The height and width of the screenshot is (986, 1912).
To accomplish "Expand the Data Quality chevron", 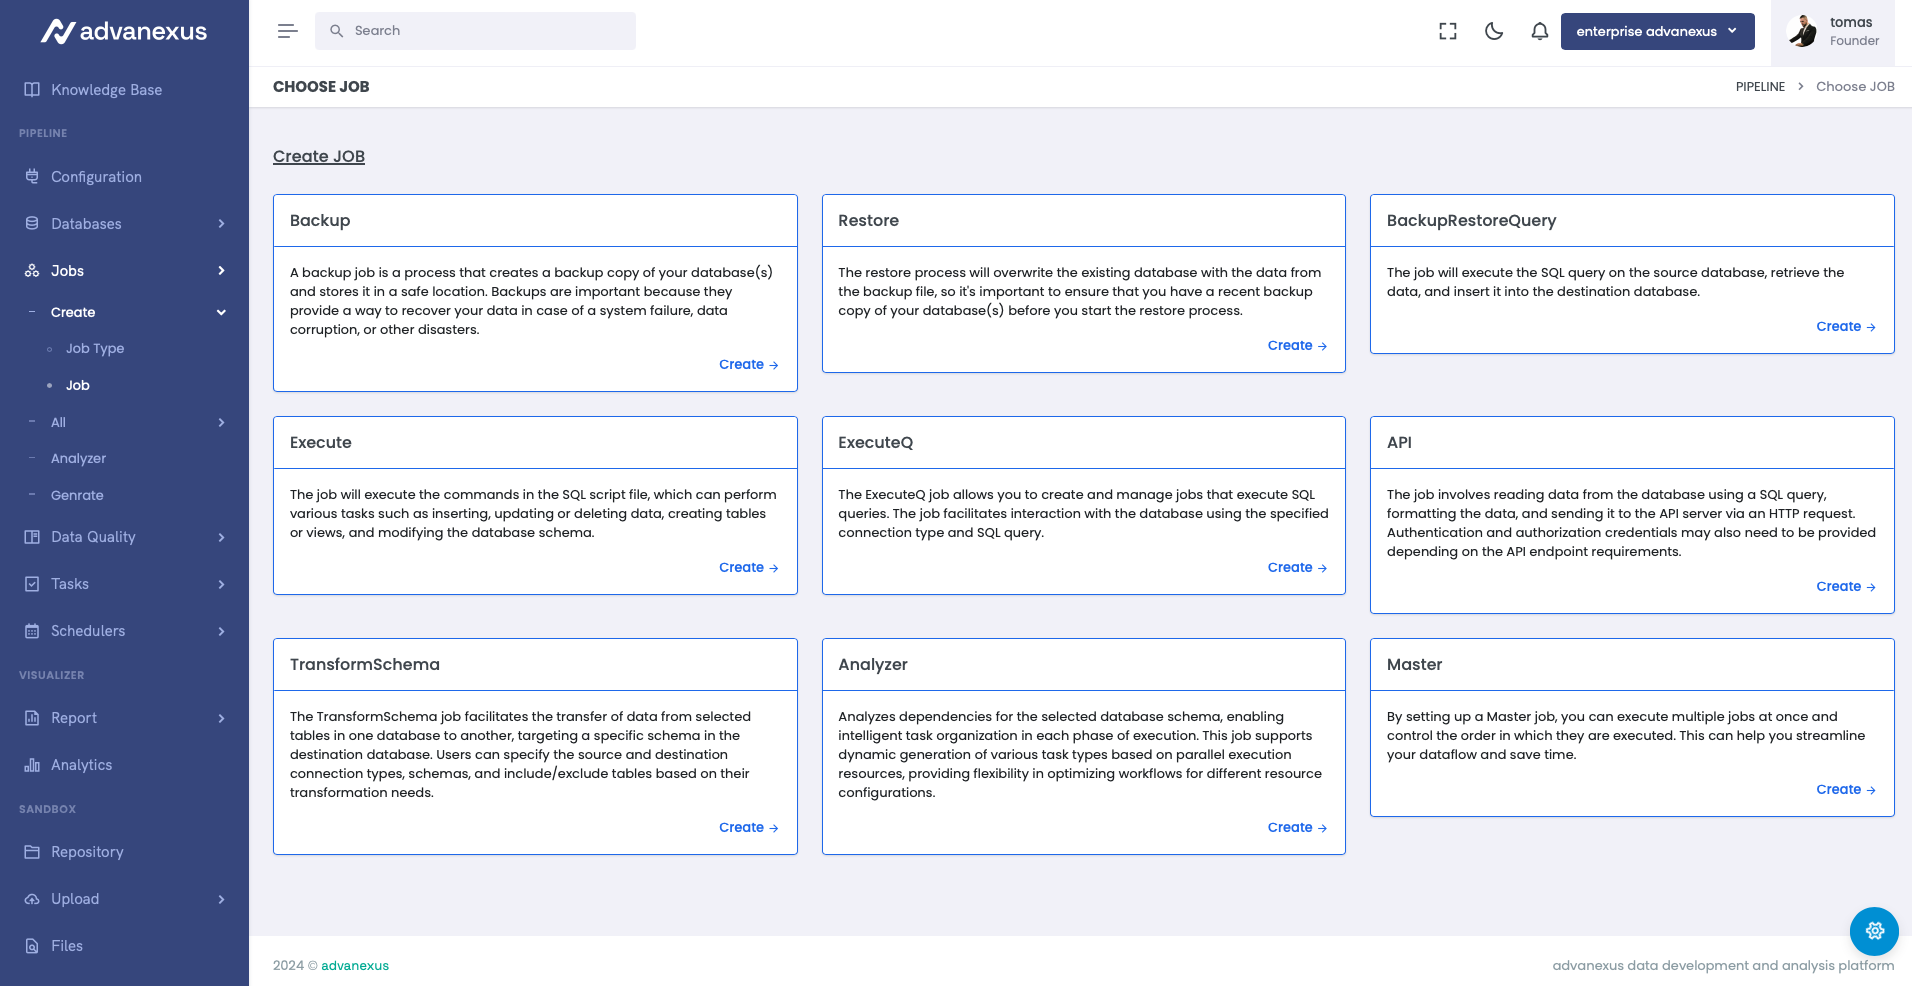I will (221, 537).
